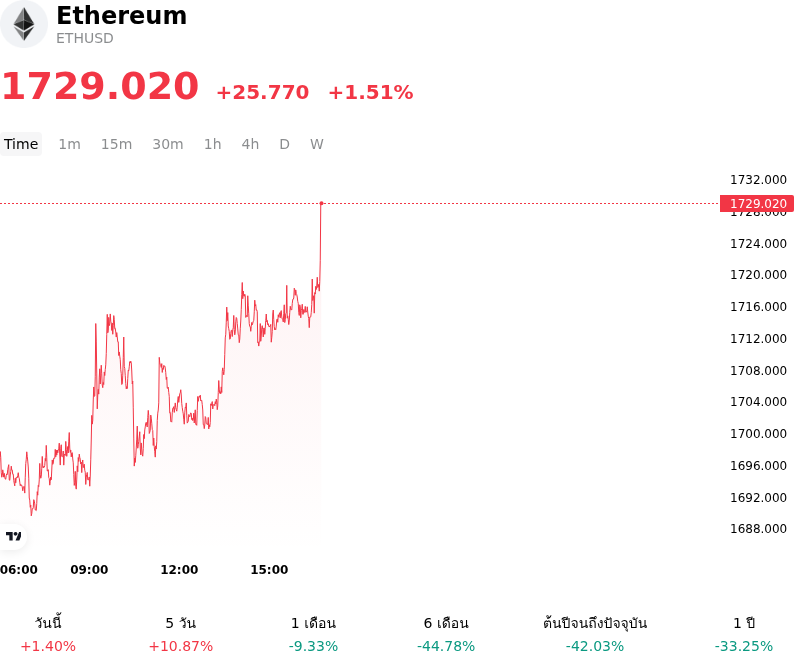Click the 12:00 time axis label

click(179, 570)
